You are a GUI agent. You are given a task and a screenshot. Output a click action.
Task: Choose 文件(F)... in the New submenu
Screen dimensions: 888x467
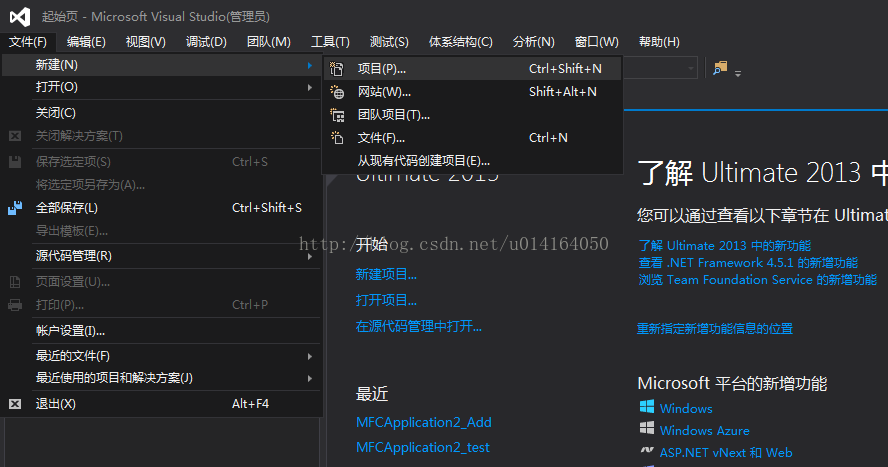pos(473,138)
